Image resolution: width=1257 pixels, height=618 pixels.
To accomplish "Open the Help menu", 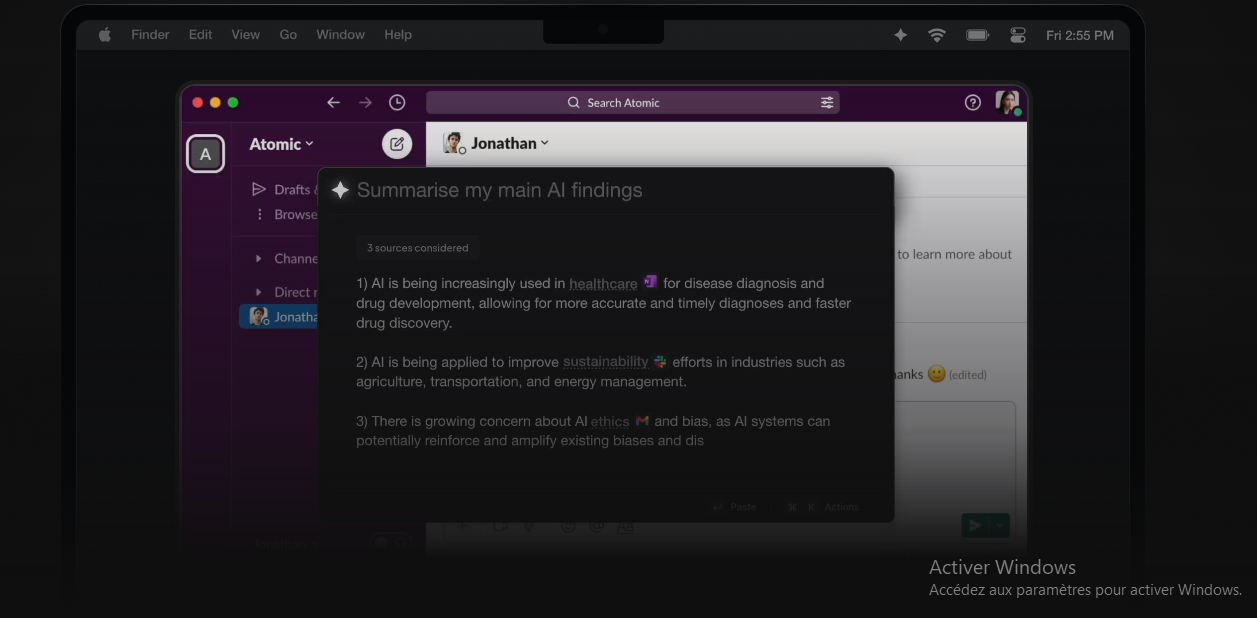I will tap(398, 35).
